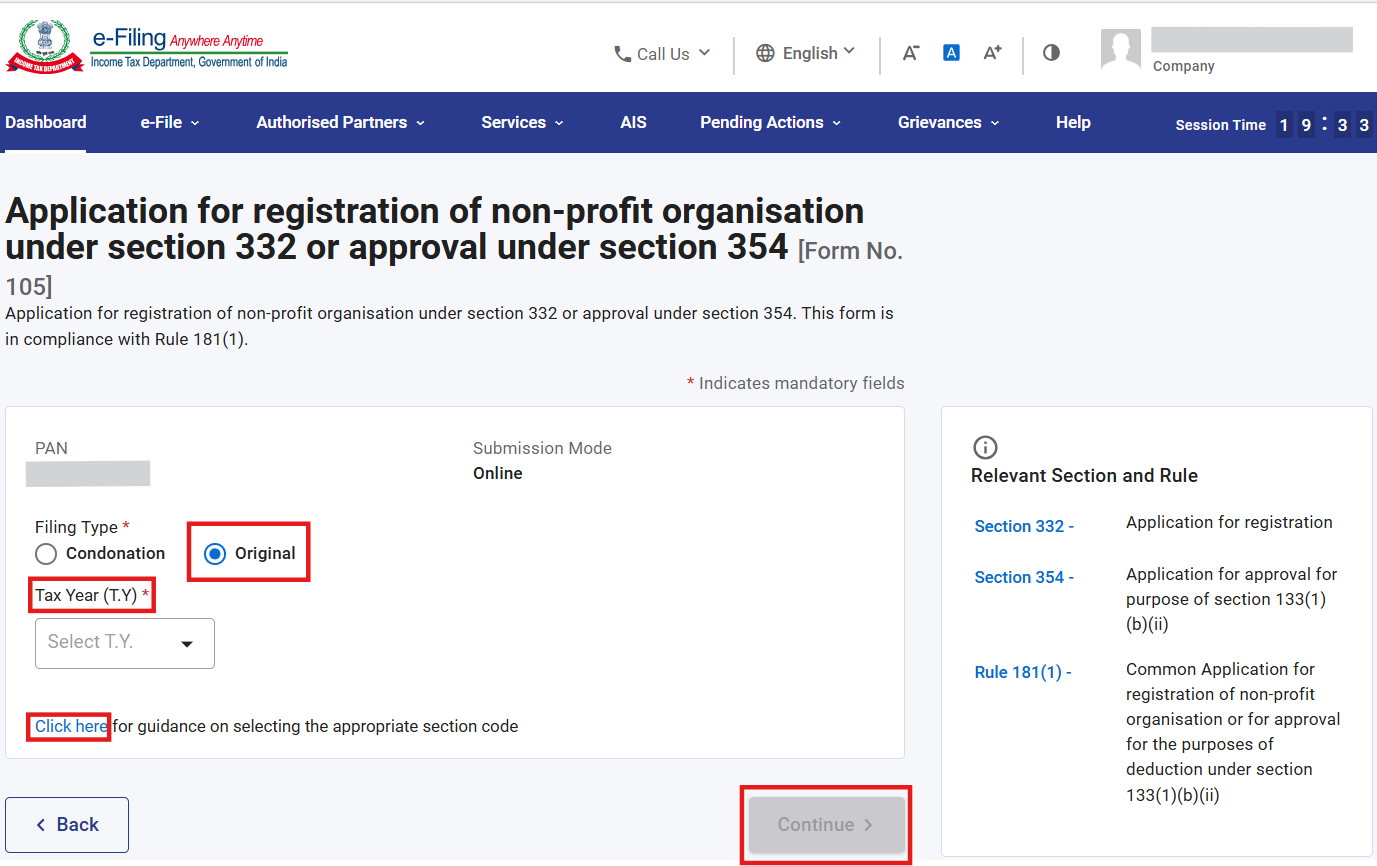Viewport: 1377px width, 866px height.
Task: Expand the Authorised Partners menu
Action: tap(341, 122)
